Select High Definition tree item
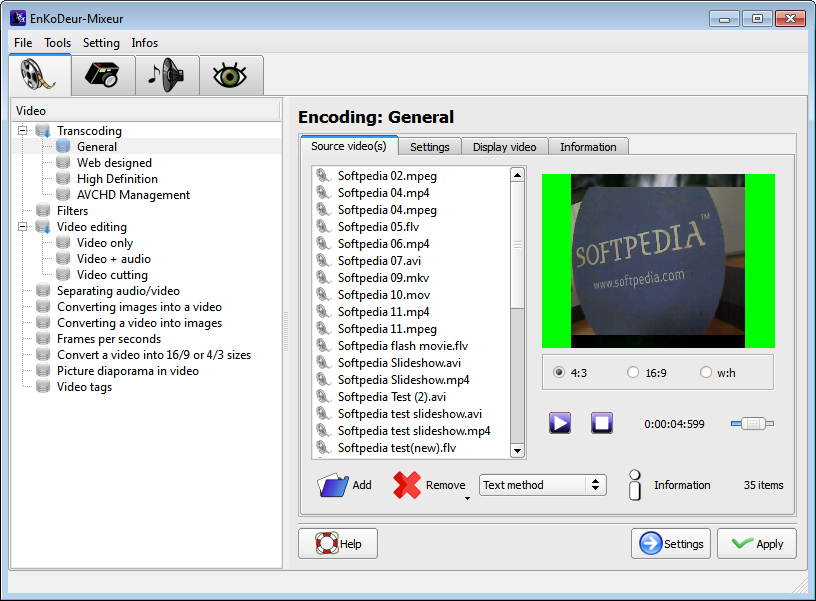Image resolution: width=816 pixels, height=601 pixels. [x=117, y=178]
